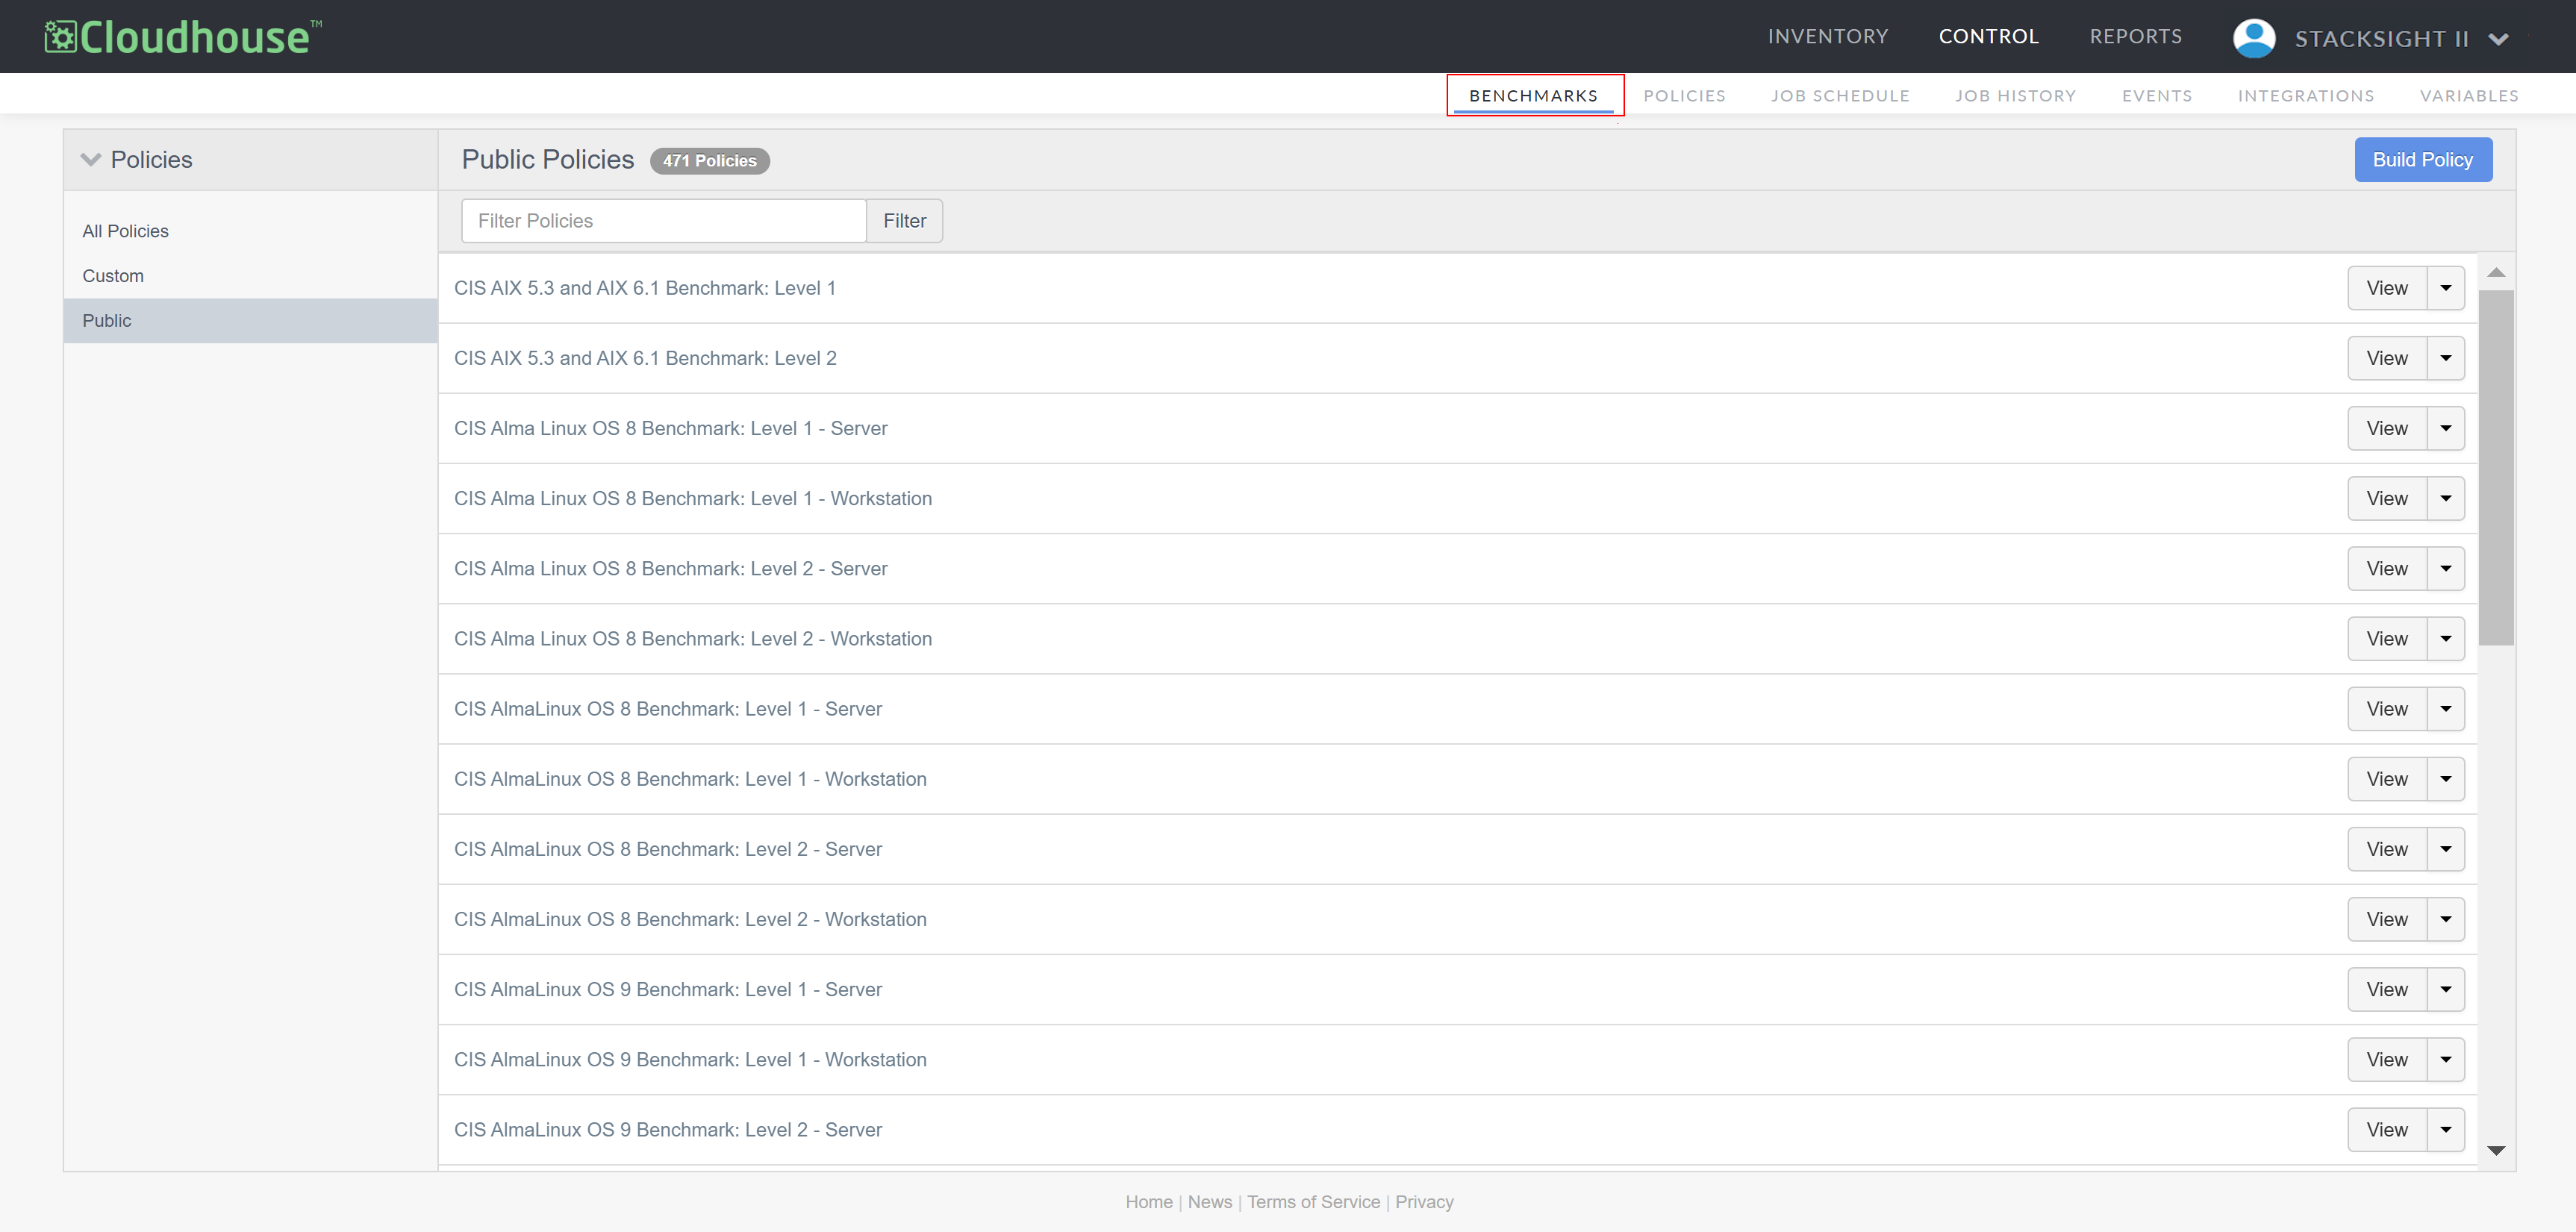The image size is (2576, 1232).
Task: View Alma Linux OS 8 Level 2 - Workstation
Action: coord(2387,638)
